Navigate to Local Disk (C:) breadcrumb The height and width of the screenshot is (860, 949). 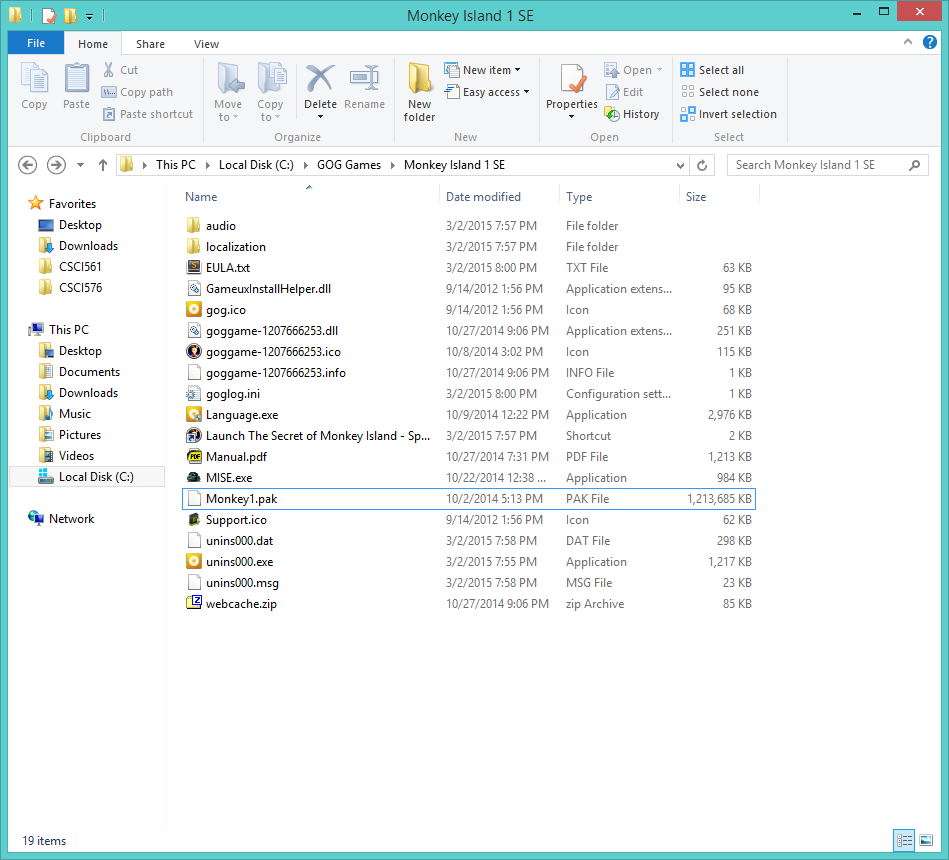256,165
